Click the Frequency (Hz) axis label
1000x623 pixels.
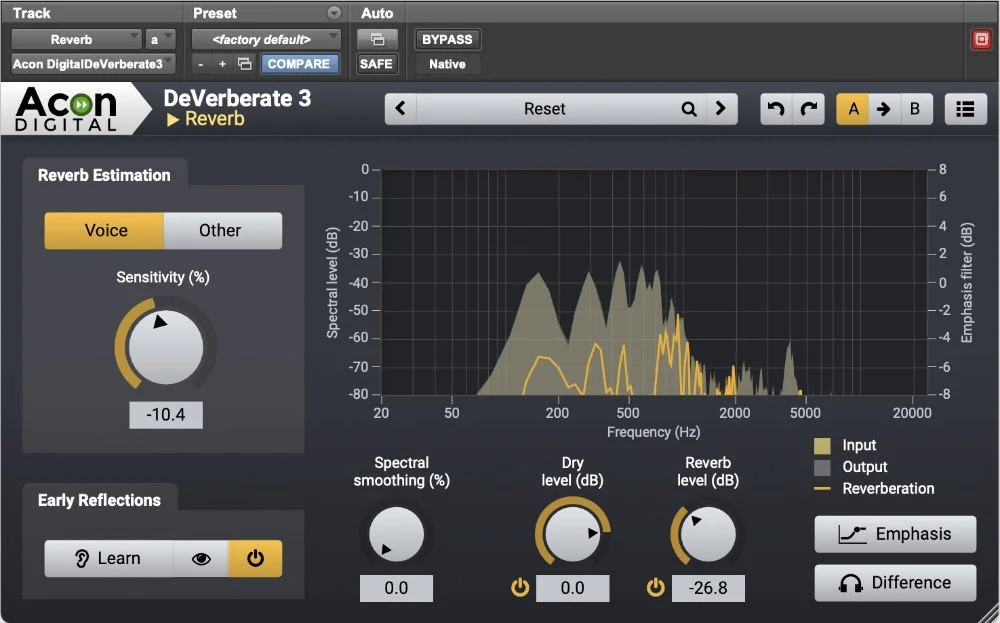click(x=653, y=432)
